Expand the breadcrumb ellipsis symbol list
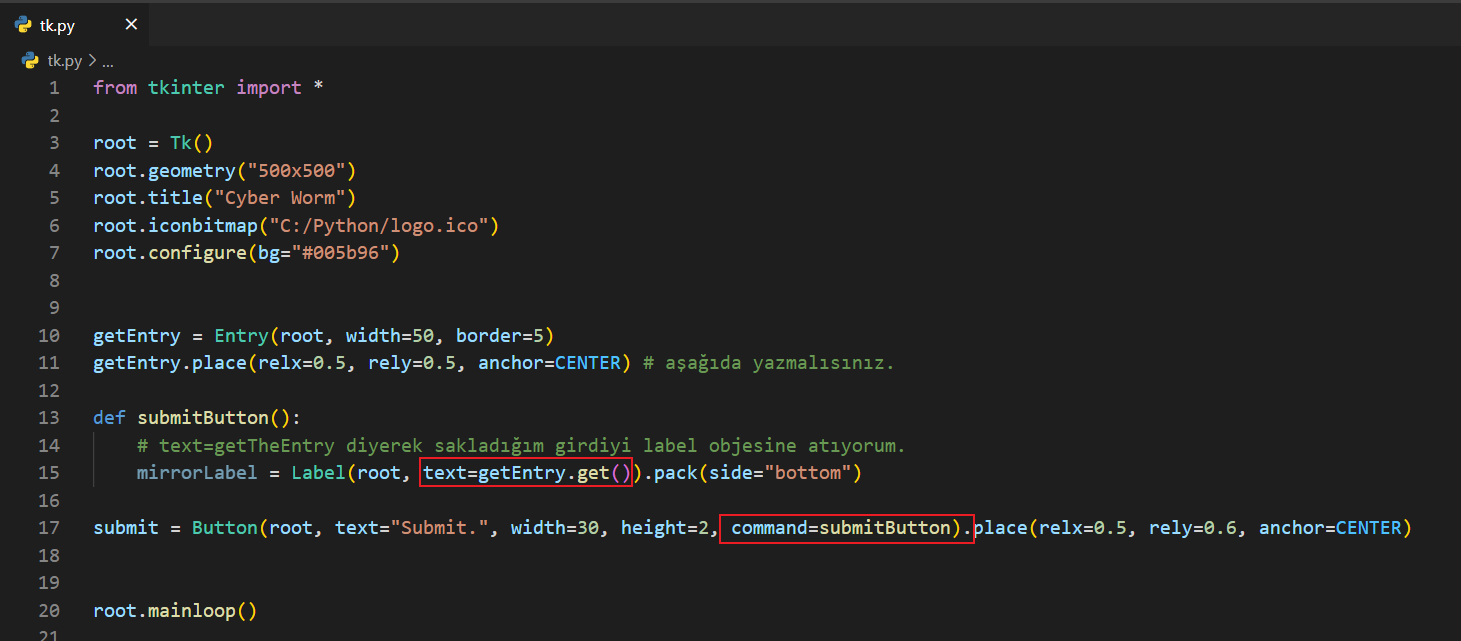Screen dimensions: 1461x641 pyautogui.click(x=107, y=61)
